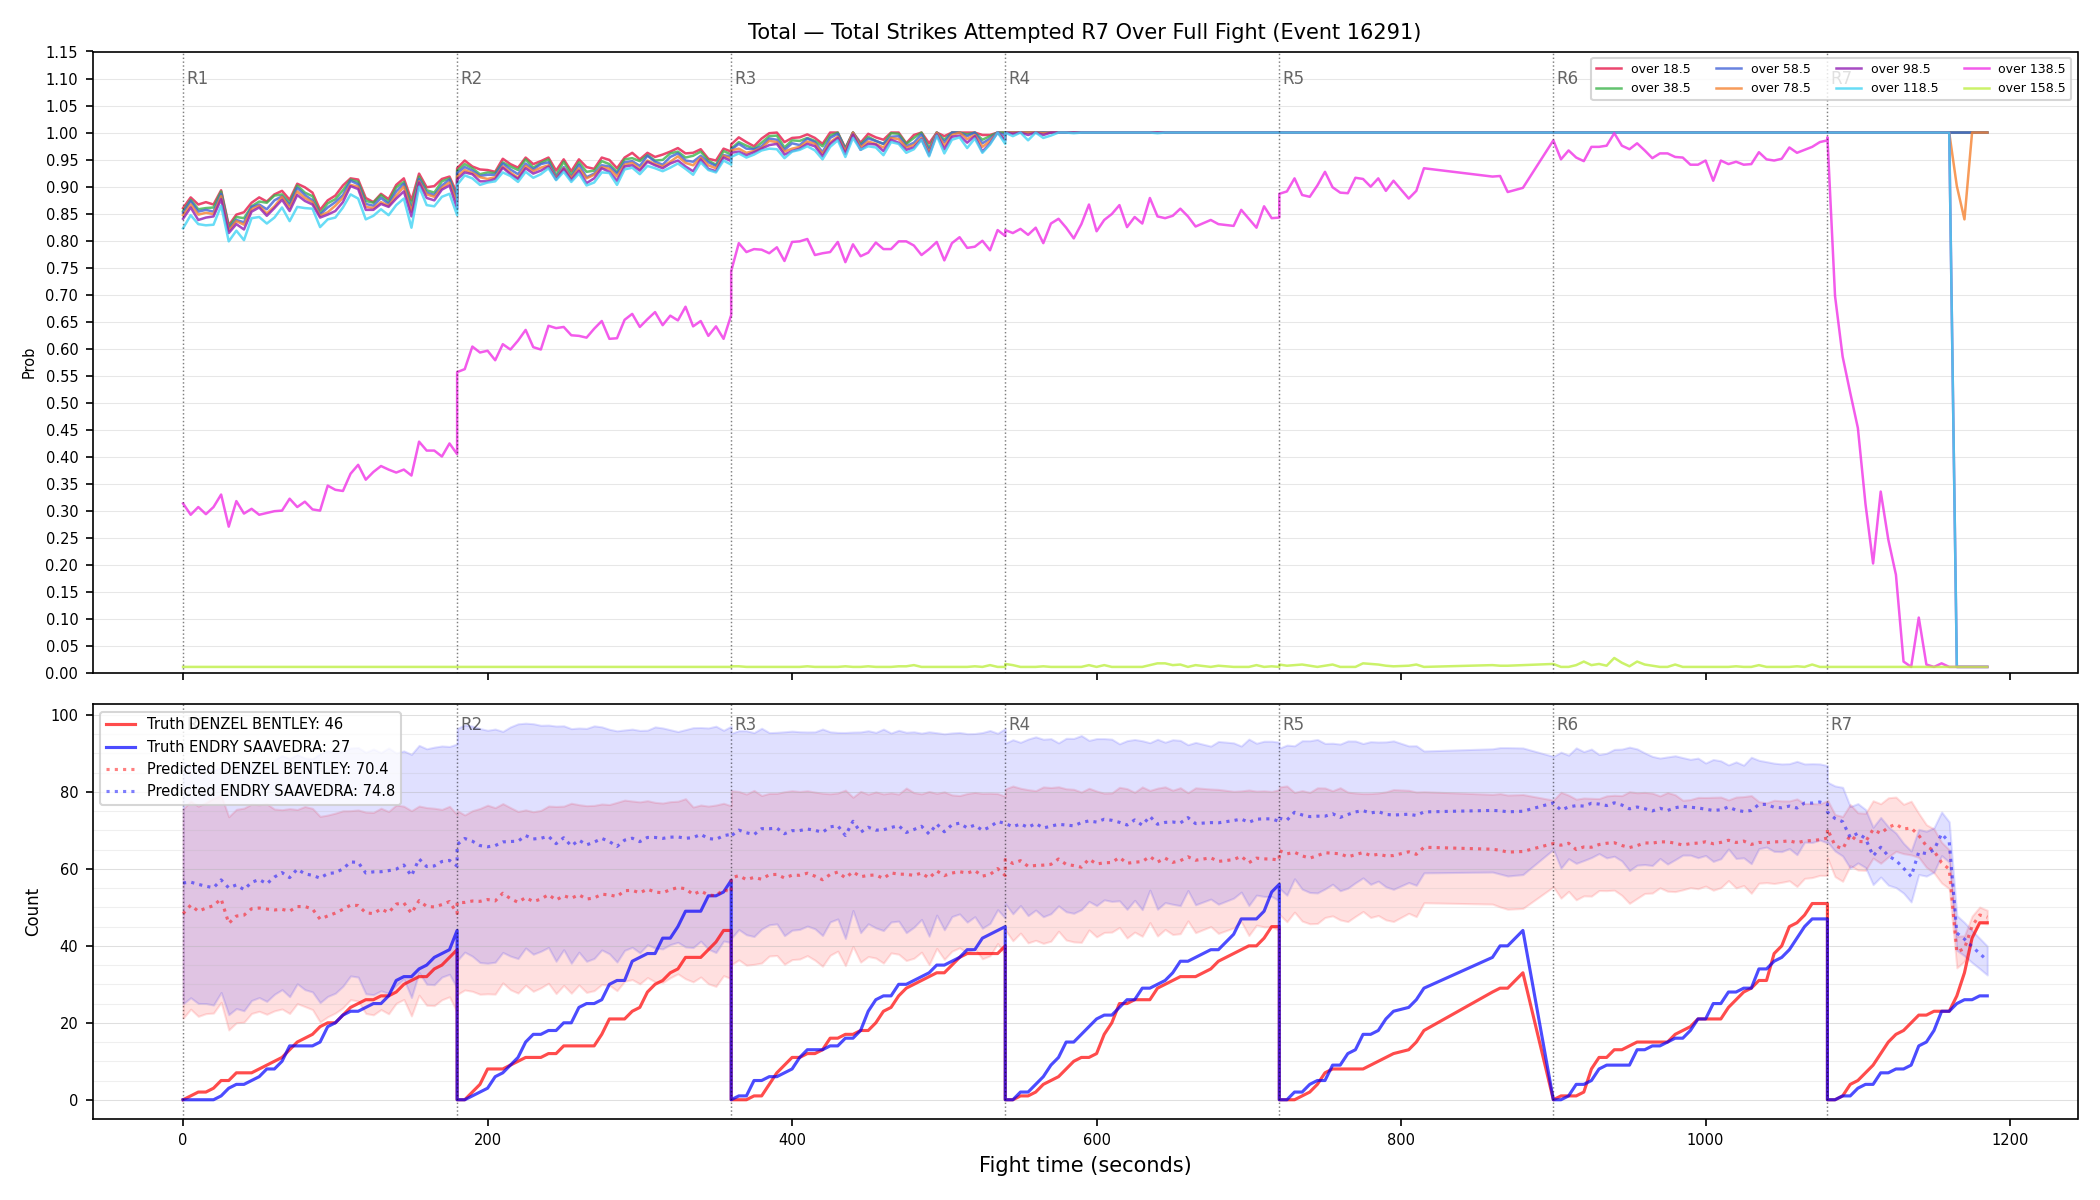Click the Prob axis tick label 0.00
The height and width of the screenshot is (1200, 2100).
coord(62,673)
